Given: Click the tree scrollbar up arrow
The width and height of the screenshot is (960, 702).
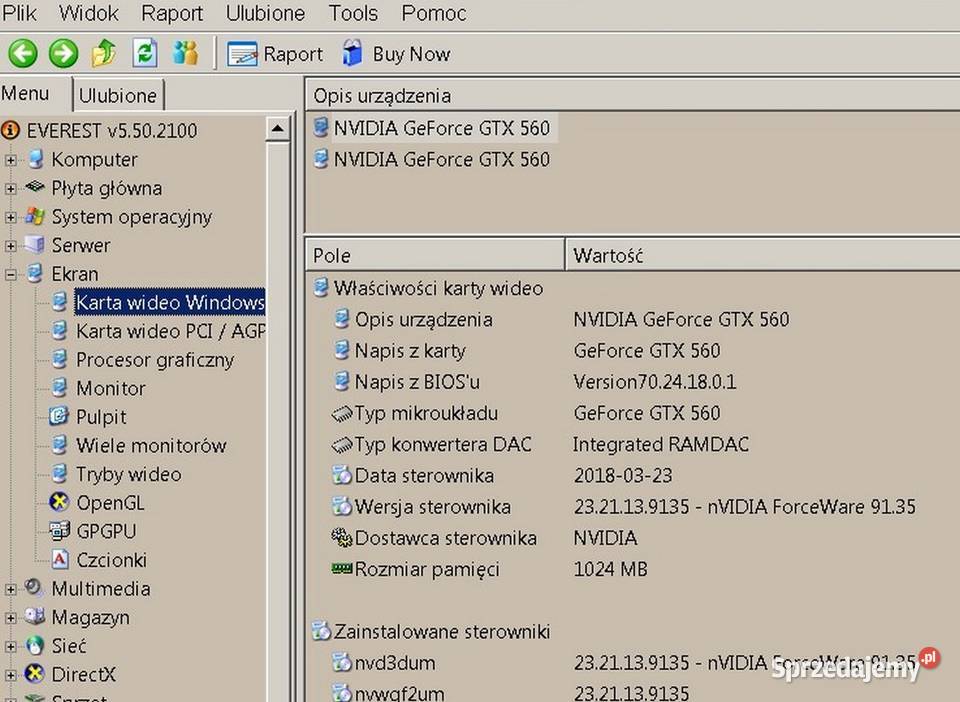Looking at the screenshot, I should point(277,129).
